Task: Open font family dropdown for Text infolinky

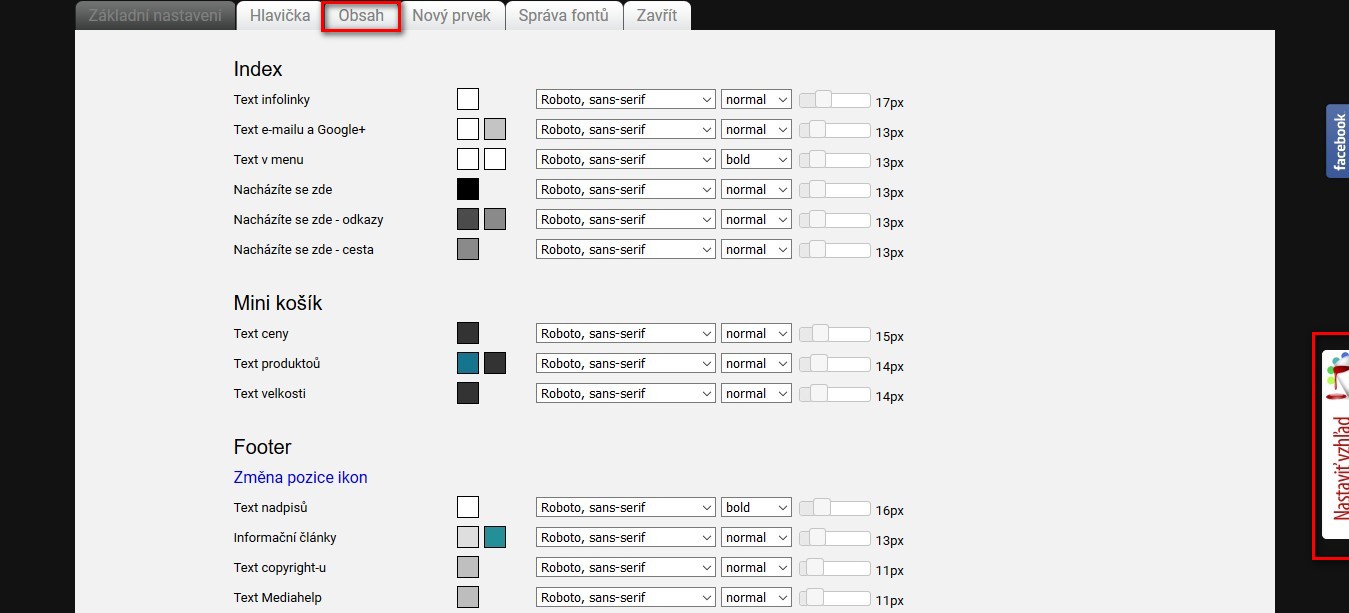Action: (x=626, y=100)
